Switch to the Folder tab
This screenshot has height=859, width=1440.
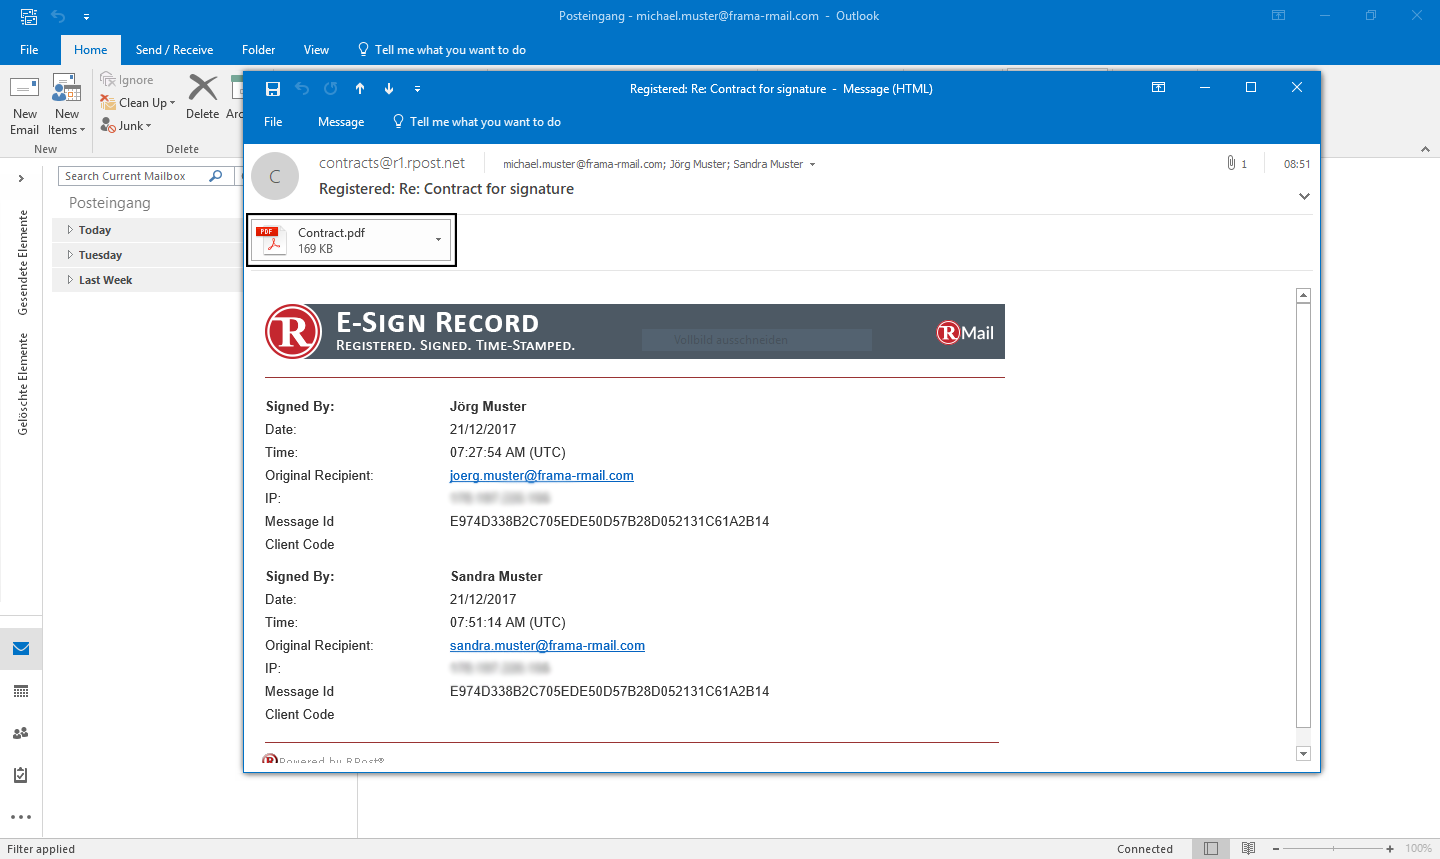pyautogui.click(x=258, y=50)
